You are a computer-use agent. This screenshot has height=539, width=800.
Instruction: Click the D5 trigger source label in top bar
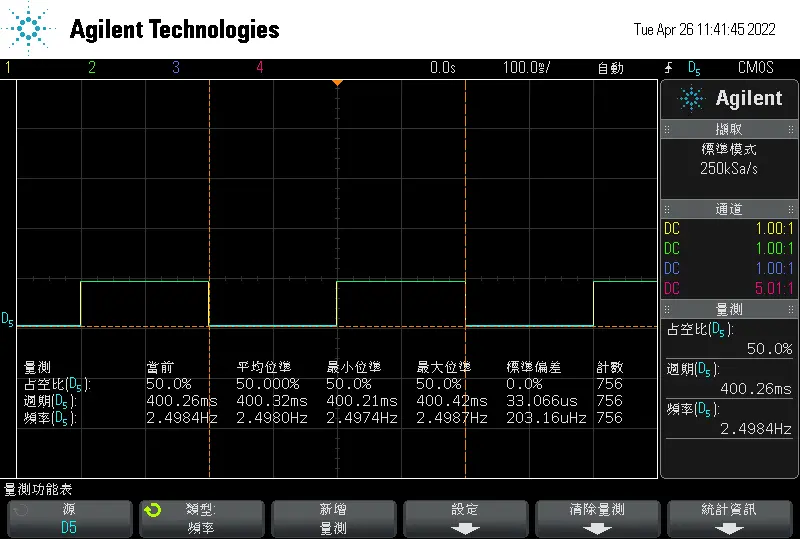[694, 68]
